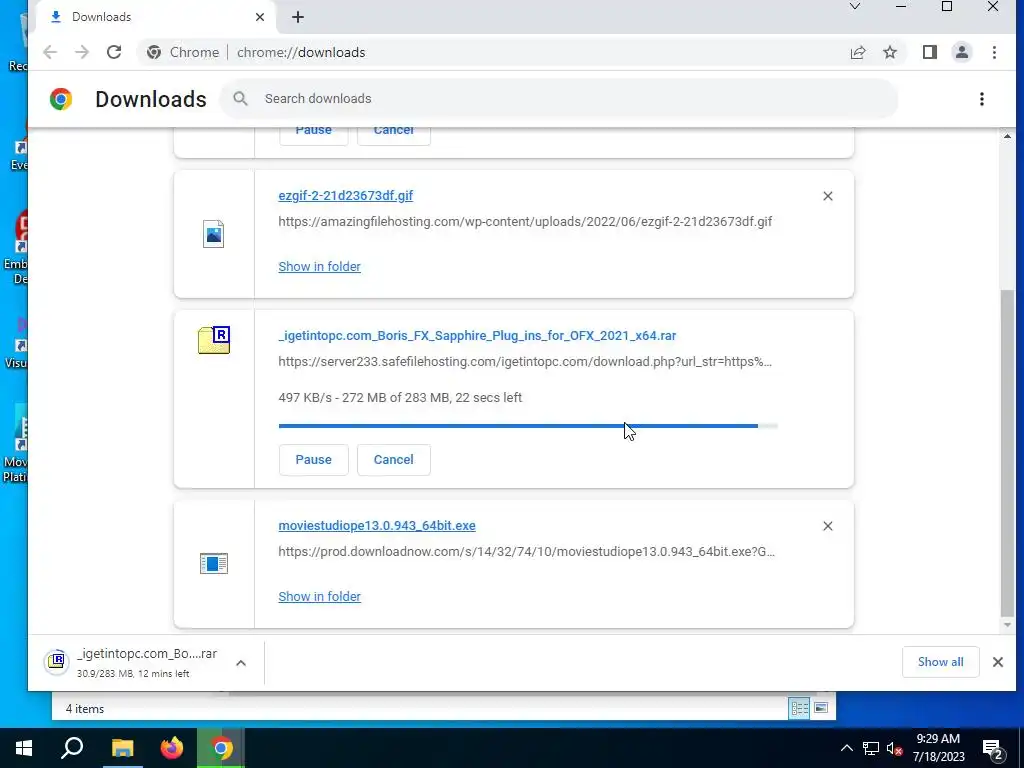Image resolution: width=1024 pixels, height=768 pixels.
Task: Click the amazingfilehosting source URL text
Action: [525, 221]
